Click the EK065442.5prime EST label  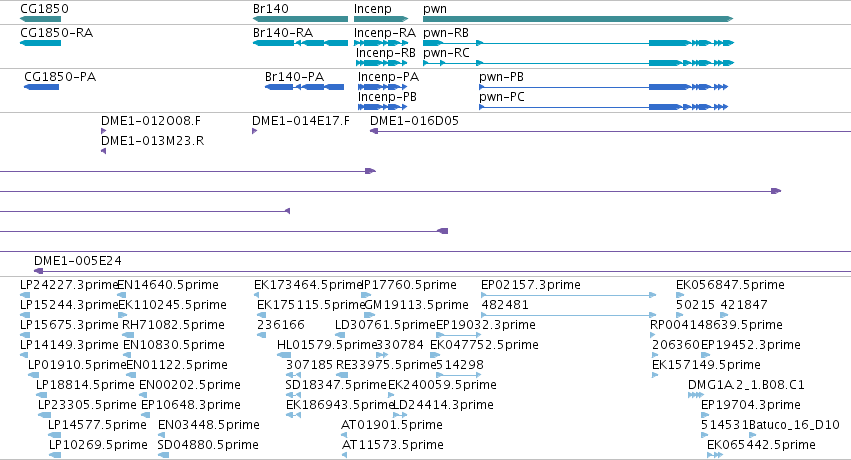coord(761,445)
